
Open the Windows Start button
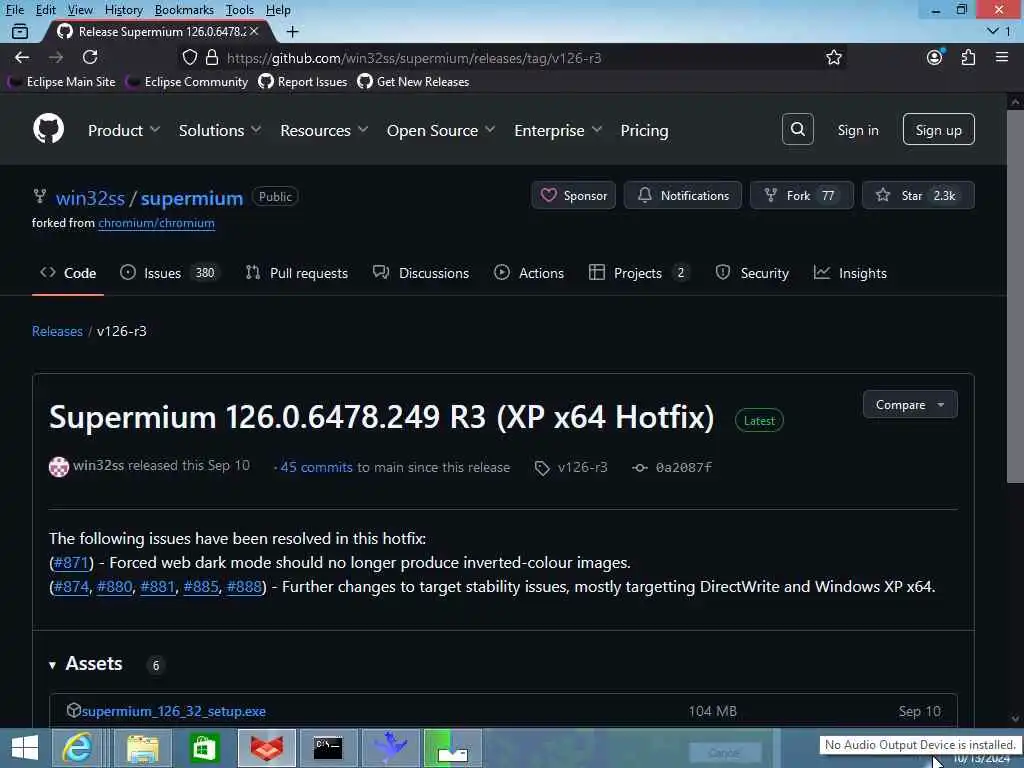coord(25,748)
